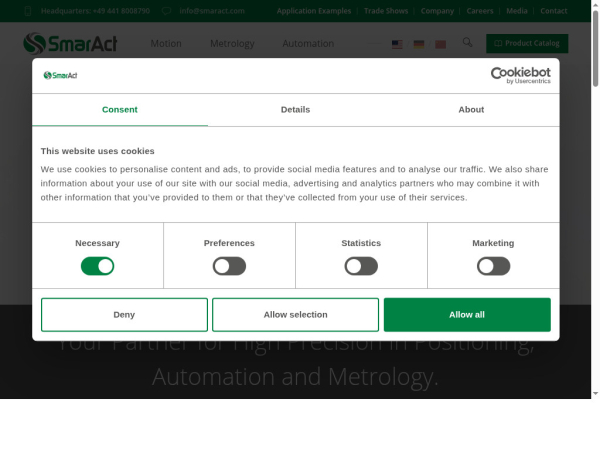The width and height of the screenshot is (600, 450).
Task: Click the scrollbar down arrow
Action: click(595, 393)
